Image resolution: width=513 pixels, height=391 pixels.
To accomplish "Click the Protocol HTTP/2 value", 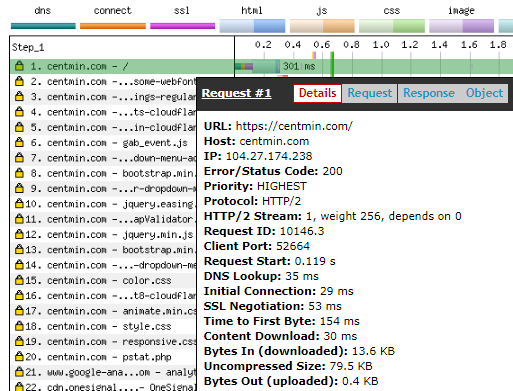I will pyautogui.click(x=281, y=201).
